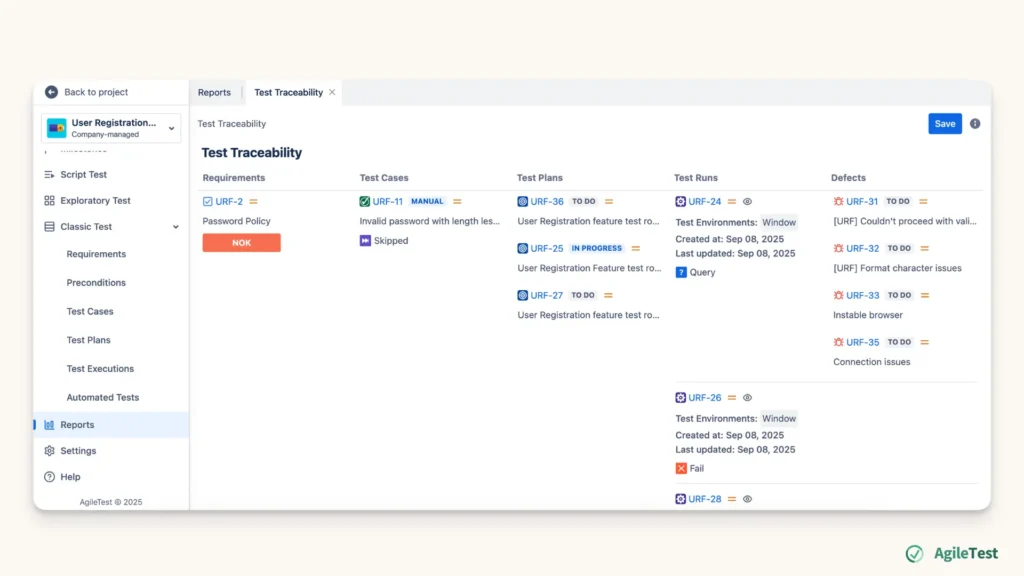This screenshot has width=1024, height=576.
Task: Click the Reports chart icon in sidebar
Action: click(x=49, y=424)
